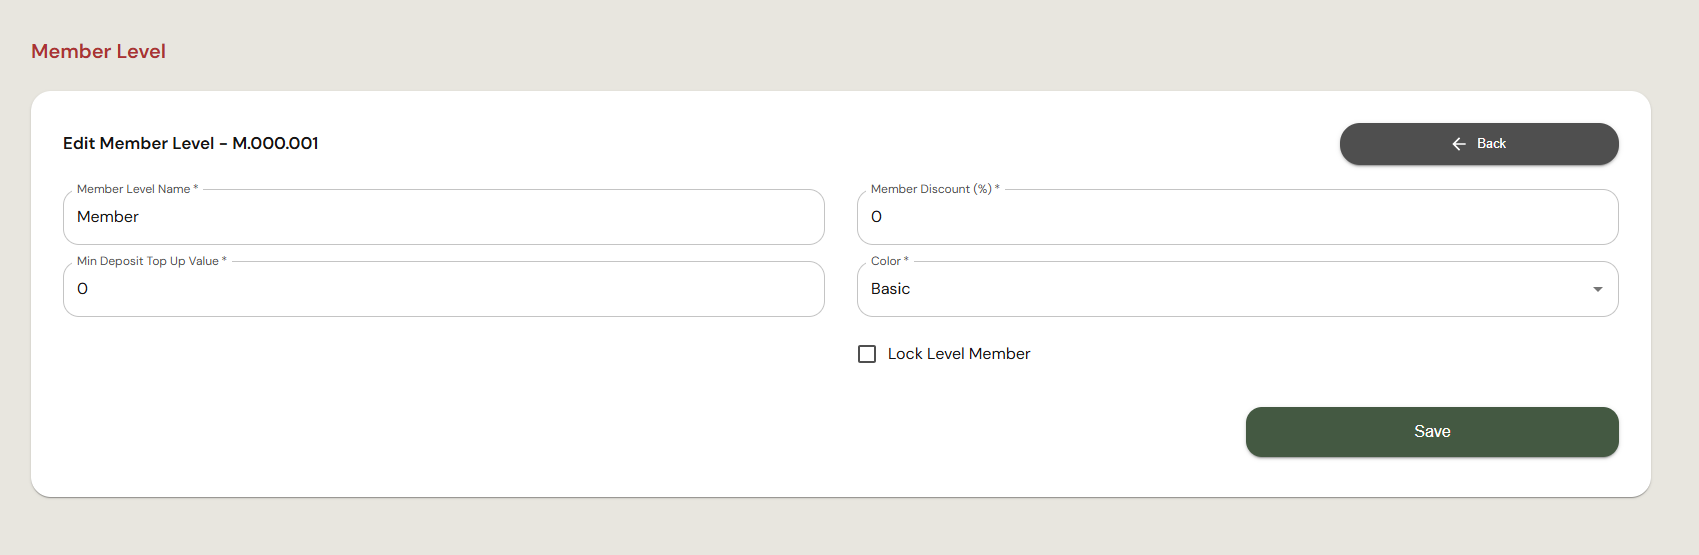Click the 0 value in Min Deposit
This screenshot has height=555, width=1699.
83,289
